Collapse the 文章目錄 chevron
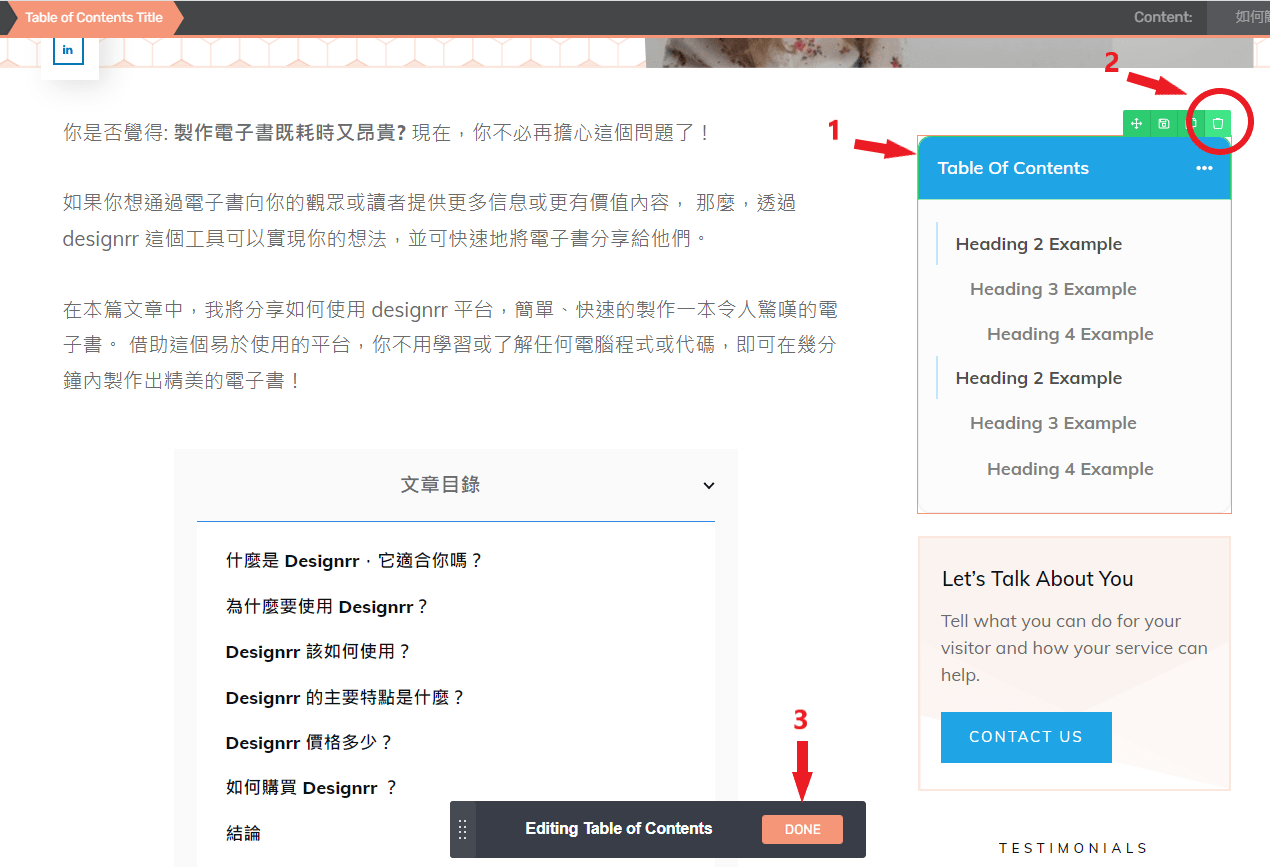 pos(709,485)
